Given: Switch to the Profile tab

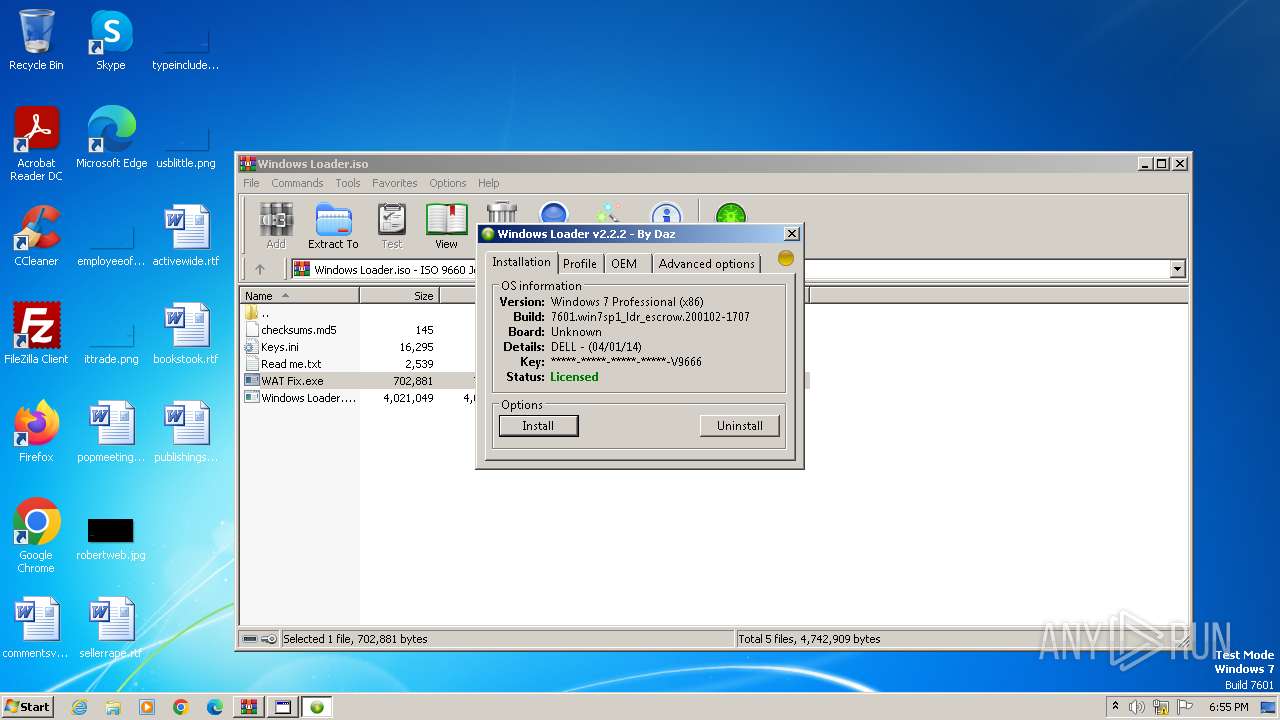Looking at the screenshot, I should coord(580,264).
